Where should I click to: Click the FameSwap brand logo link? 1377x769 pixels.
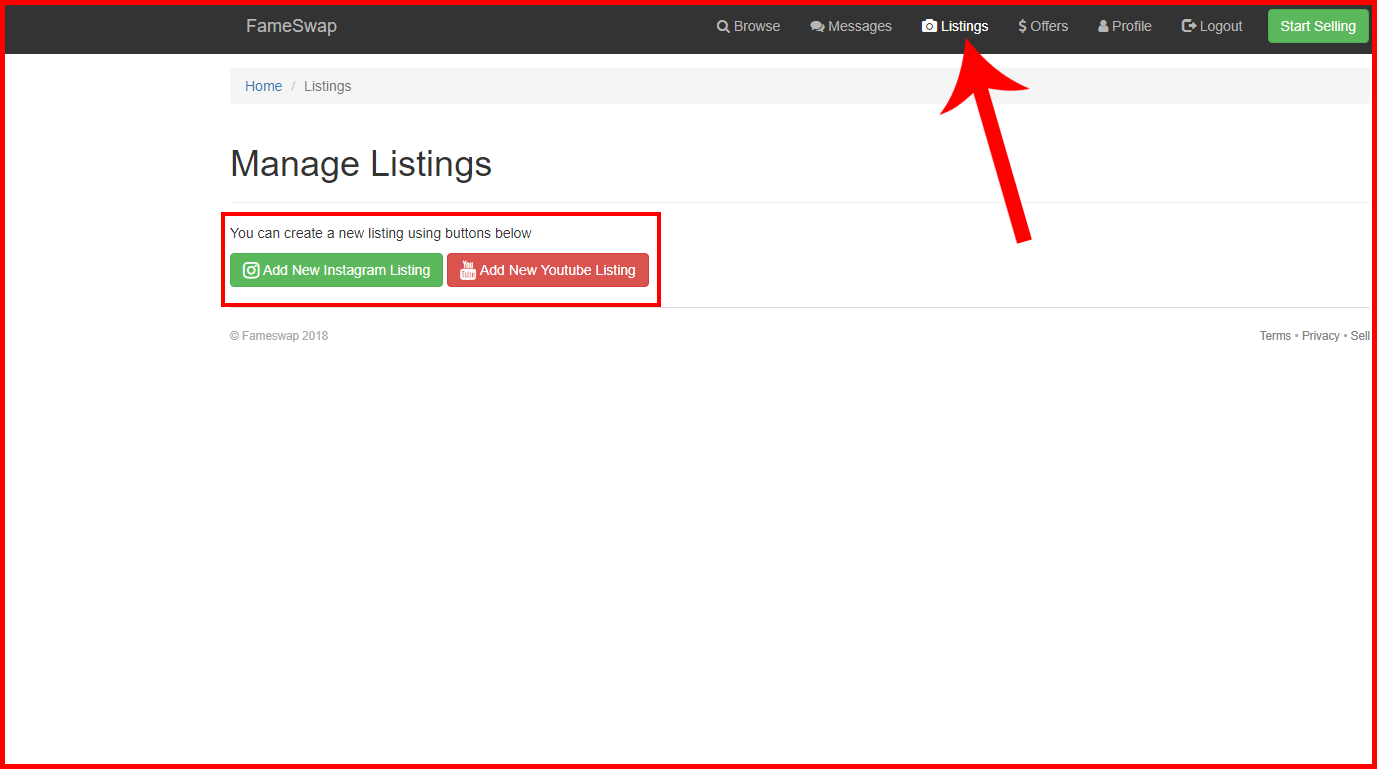click(291, 26)
